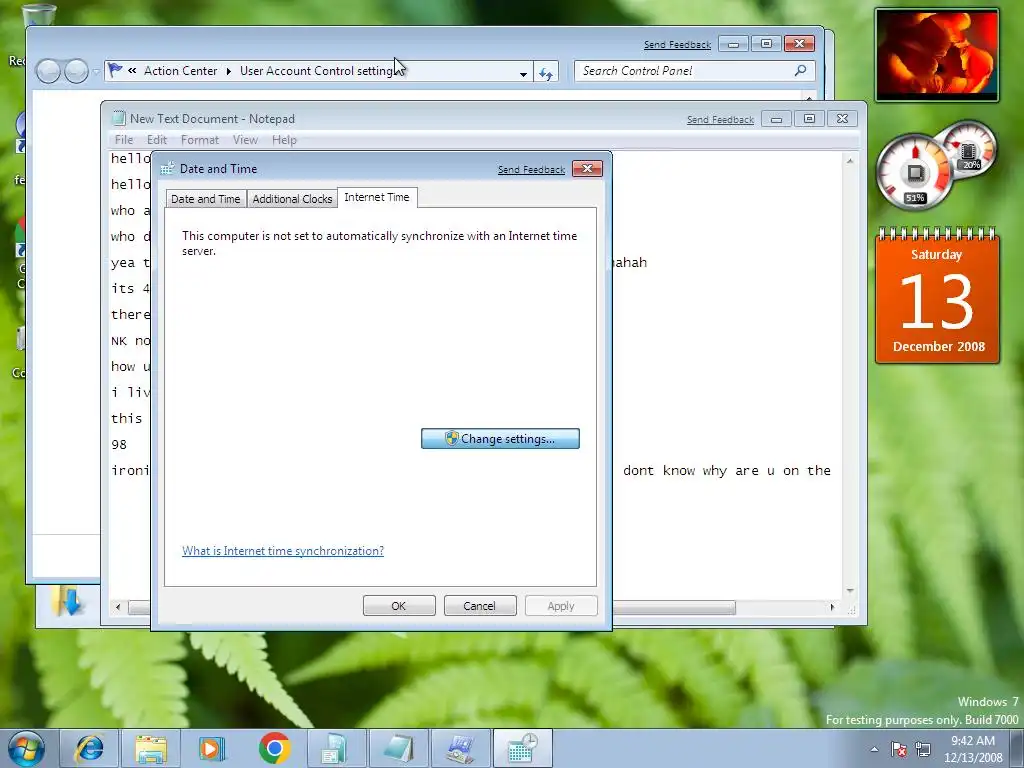Open Notepad File menu
Viewport: 1024px width, 768px height.
point(123,140)
